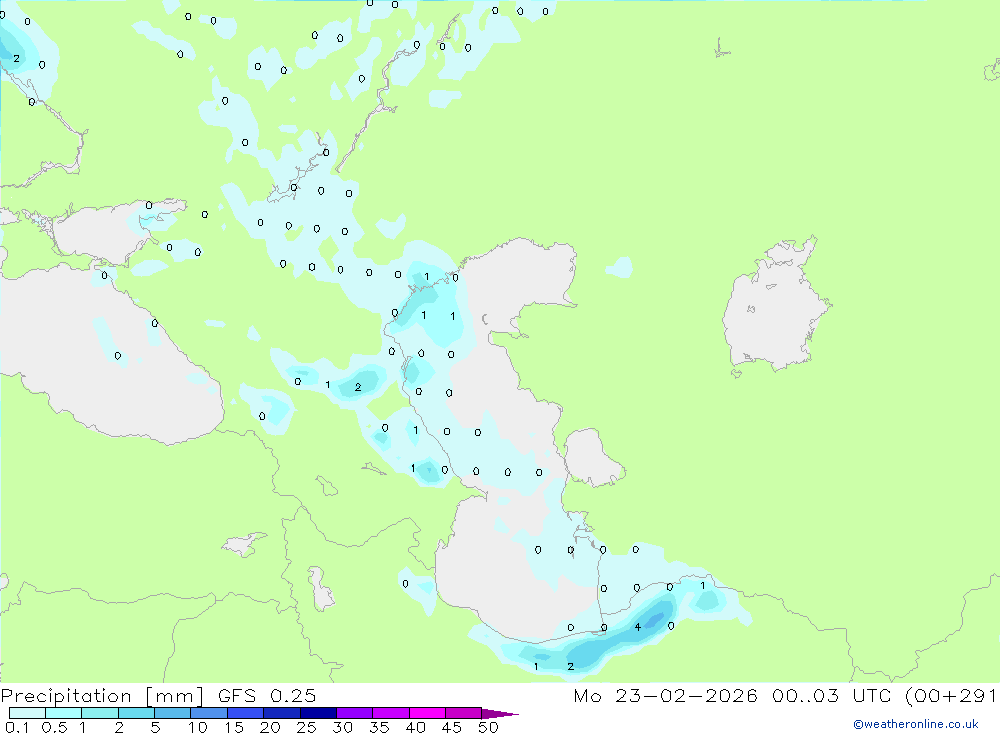Image resolution: width=1000 pixels, height=733 pixels.
Task: Click the 20–25 mm dark blue swatch
Action: tap(282, 713)
